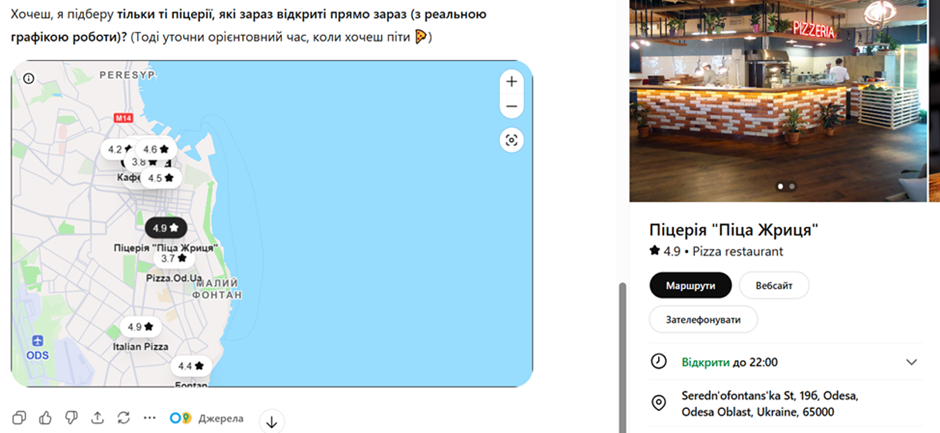Screen dimensions: 940x433
Task: Expand the opening hours chevron
Action: coord(911,362)
